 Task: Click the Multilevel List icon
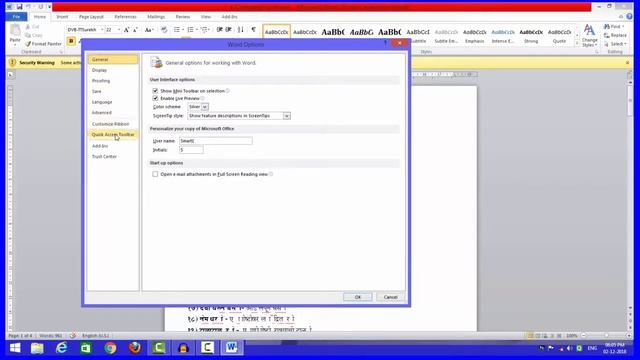205,30
